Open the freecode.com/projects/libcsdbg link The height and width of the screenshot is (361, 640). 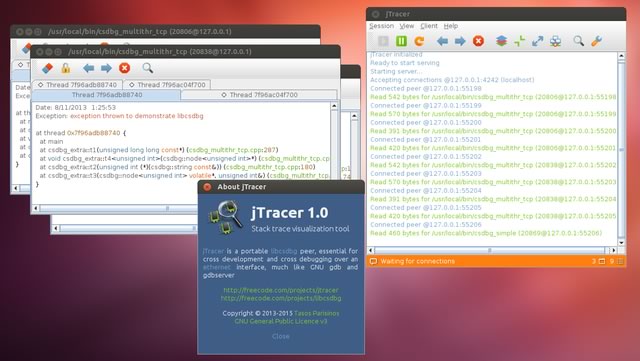point(281,298)
